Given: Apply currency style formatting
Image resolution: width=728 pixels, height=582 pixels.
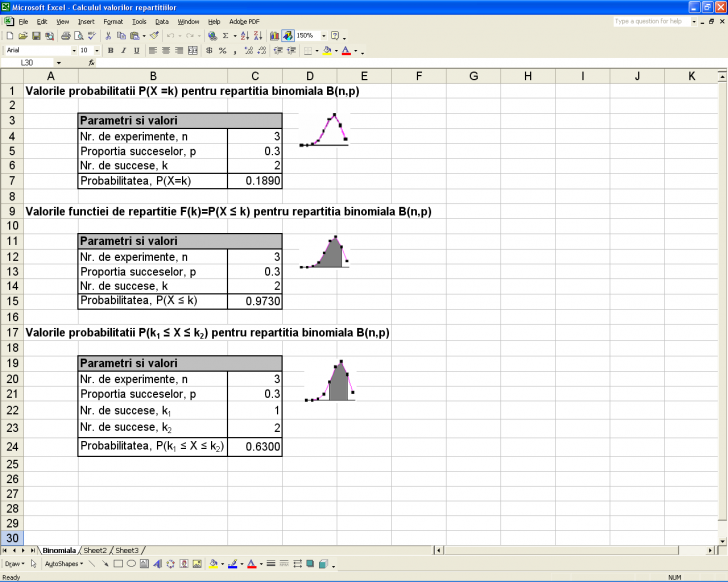Looking at the screenshot, I should pos(209,51).
